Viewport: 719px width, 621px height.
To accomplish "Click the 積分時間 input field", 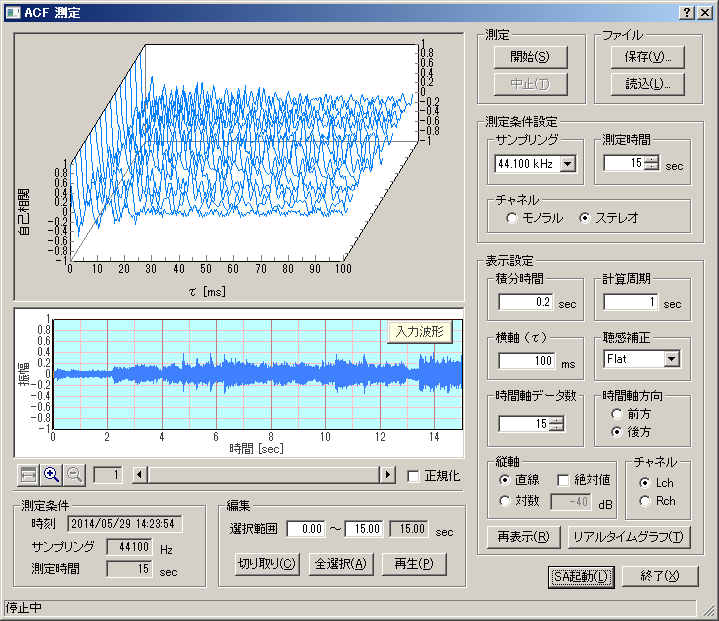I will (526, 302).
